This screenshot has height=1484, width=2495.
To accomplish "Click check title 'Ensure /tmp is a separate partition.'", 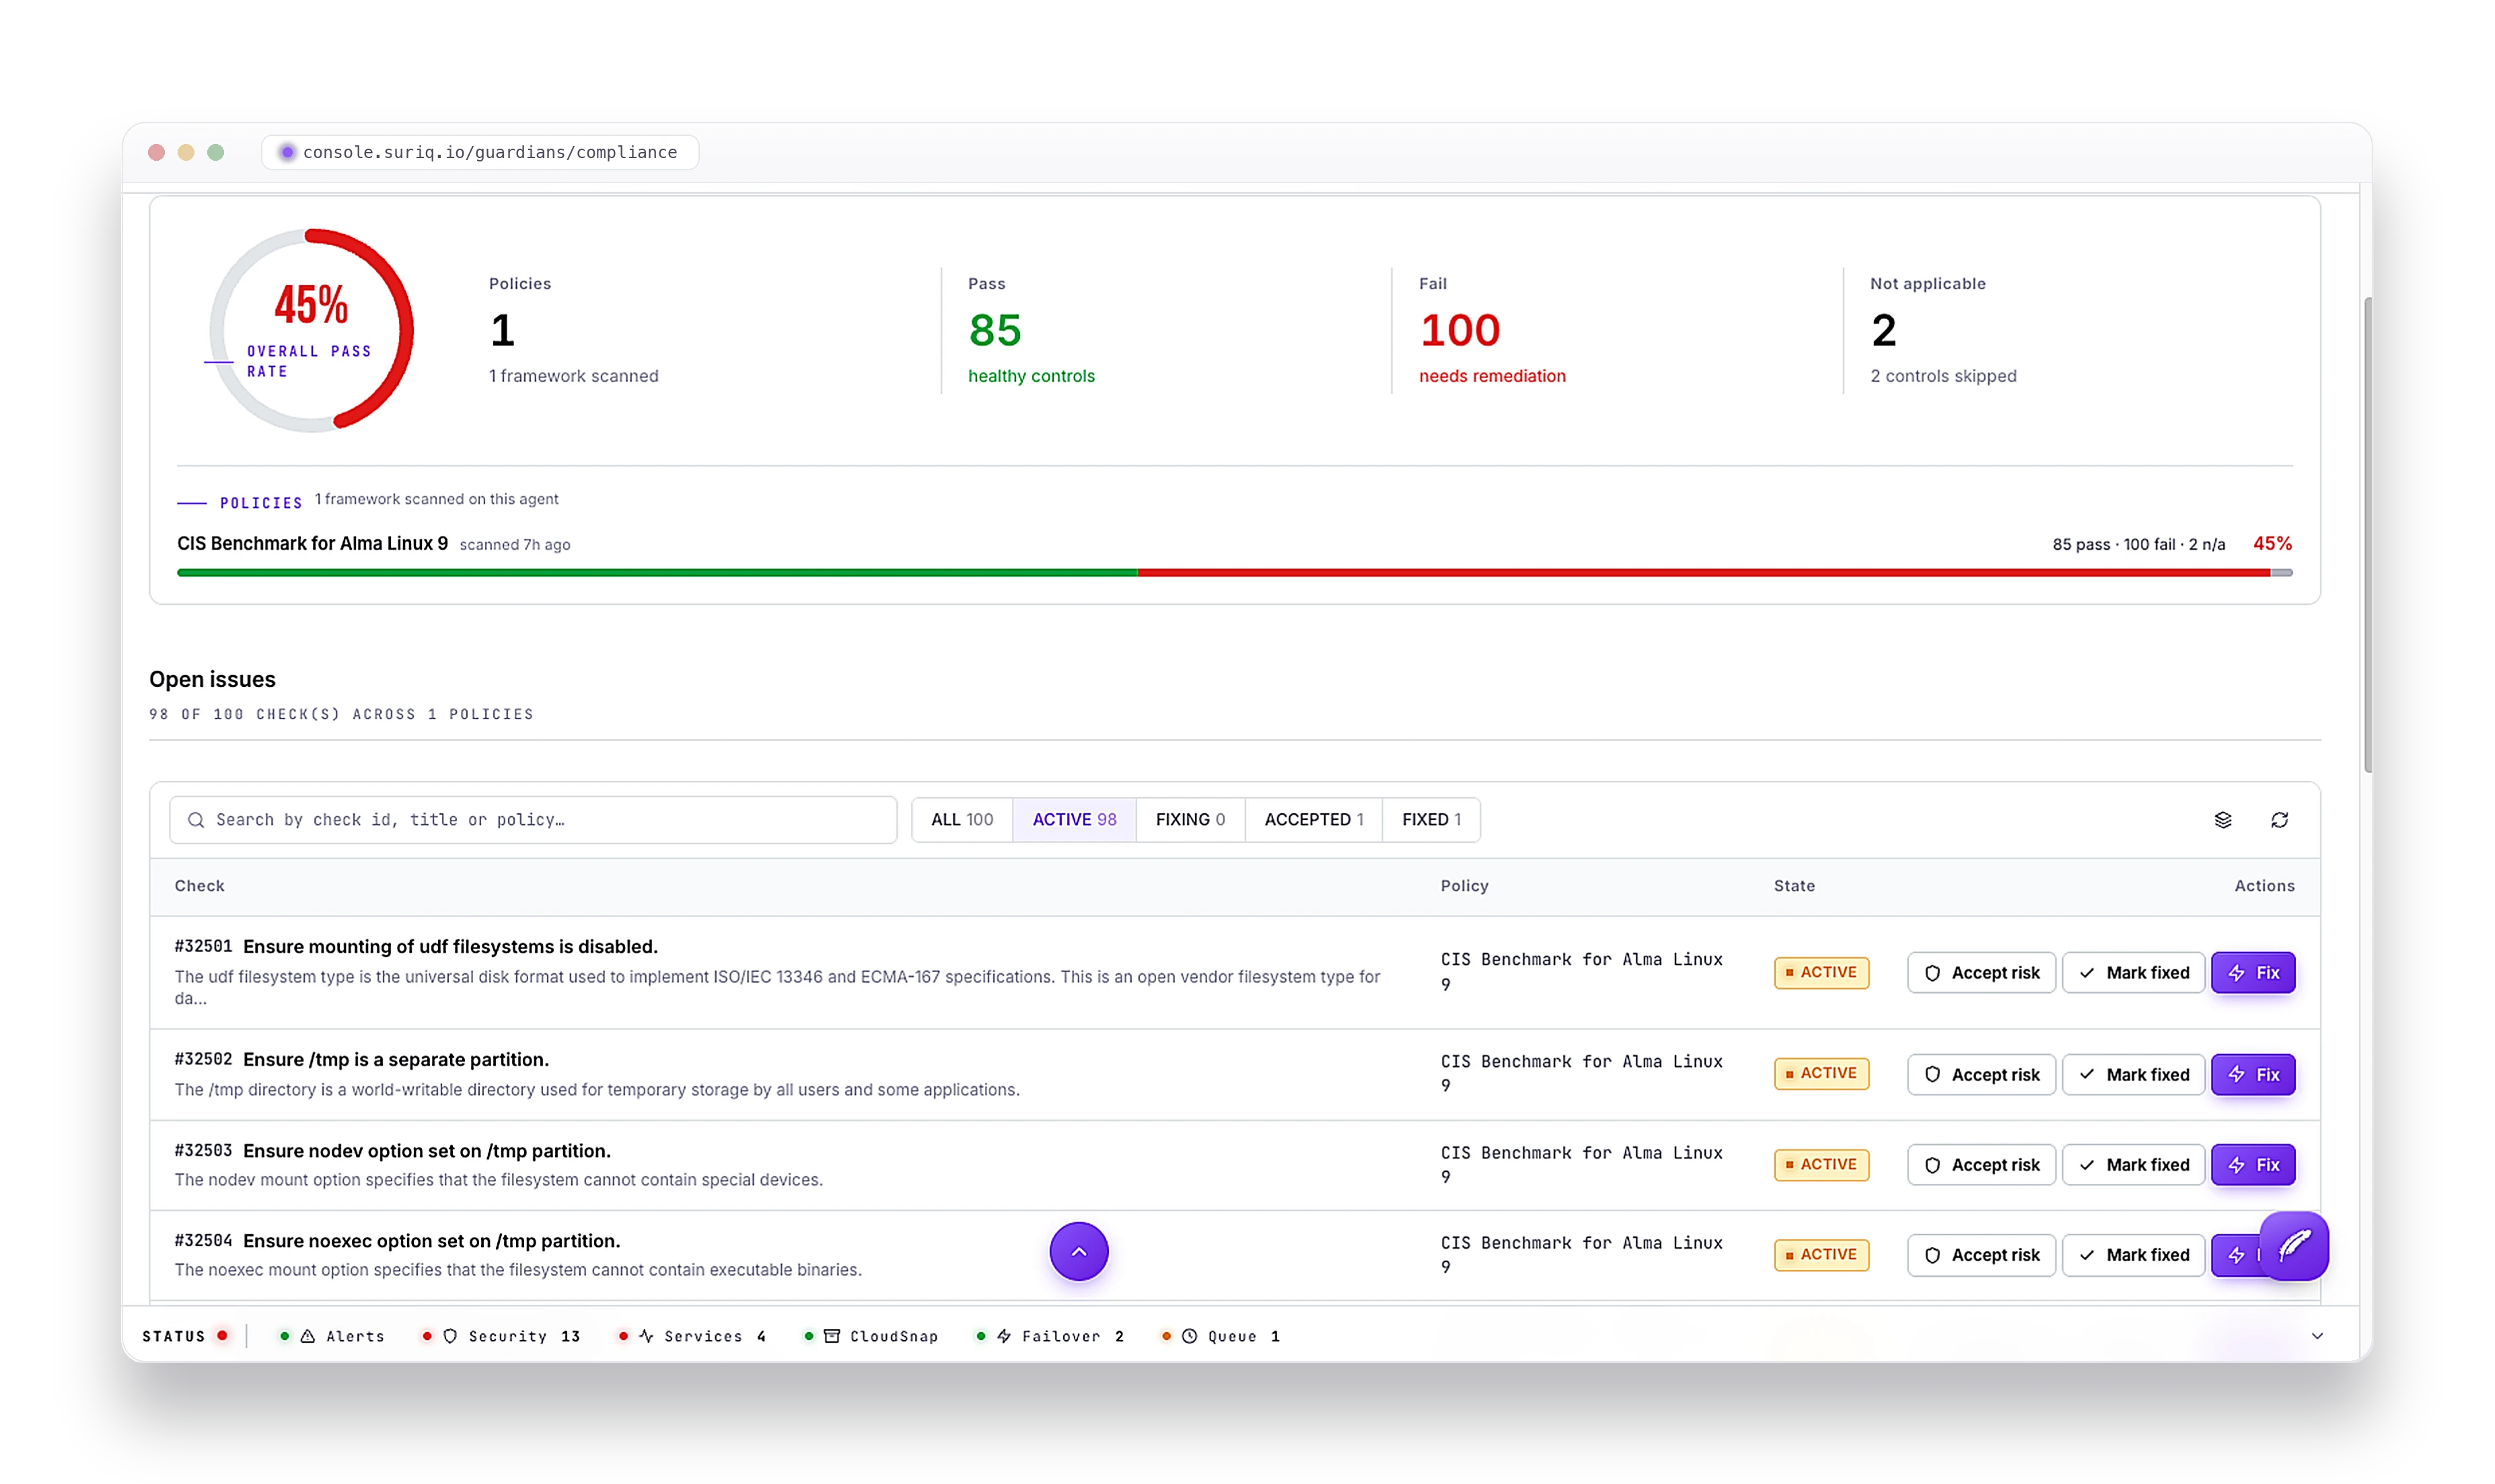I will pos(396,1060).
